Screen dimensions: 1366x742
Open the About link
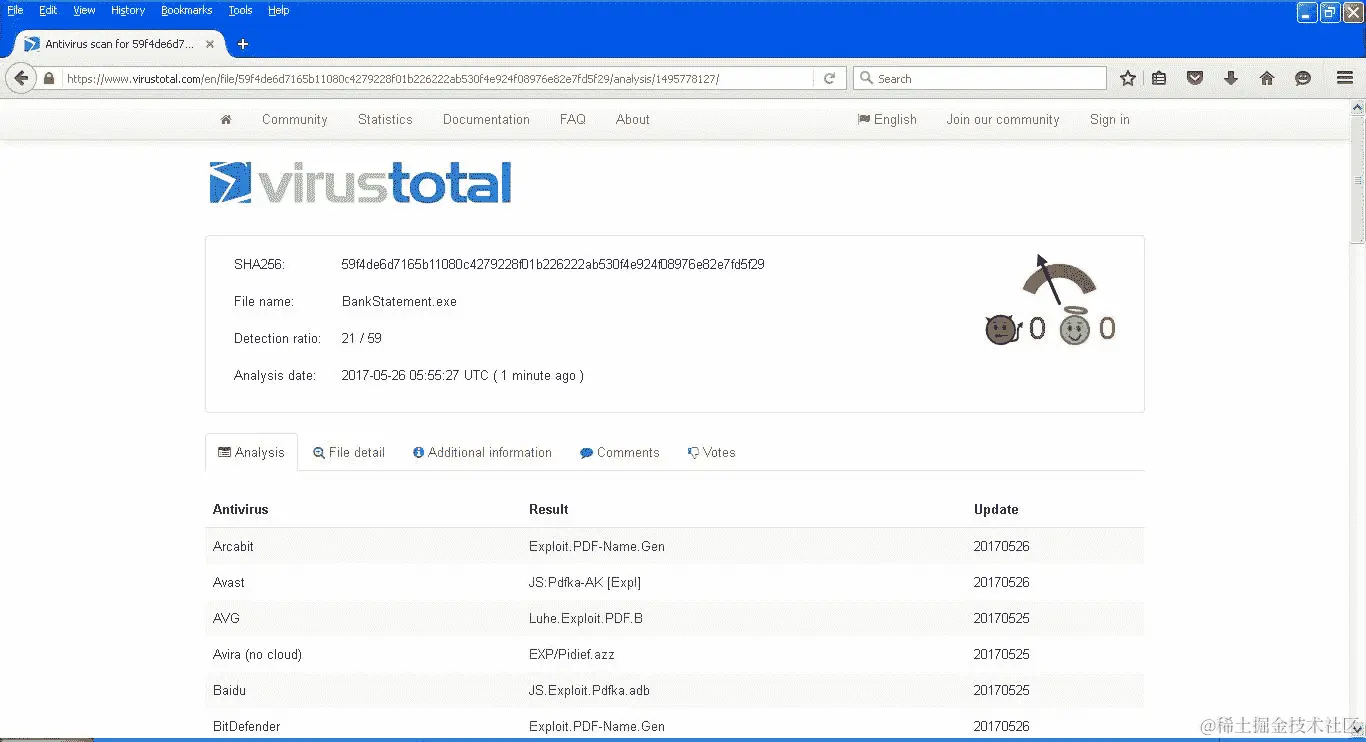tap(633, 119)
